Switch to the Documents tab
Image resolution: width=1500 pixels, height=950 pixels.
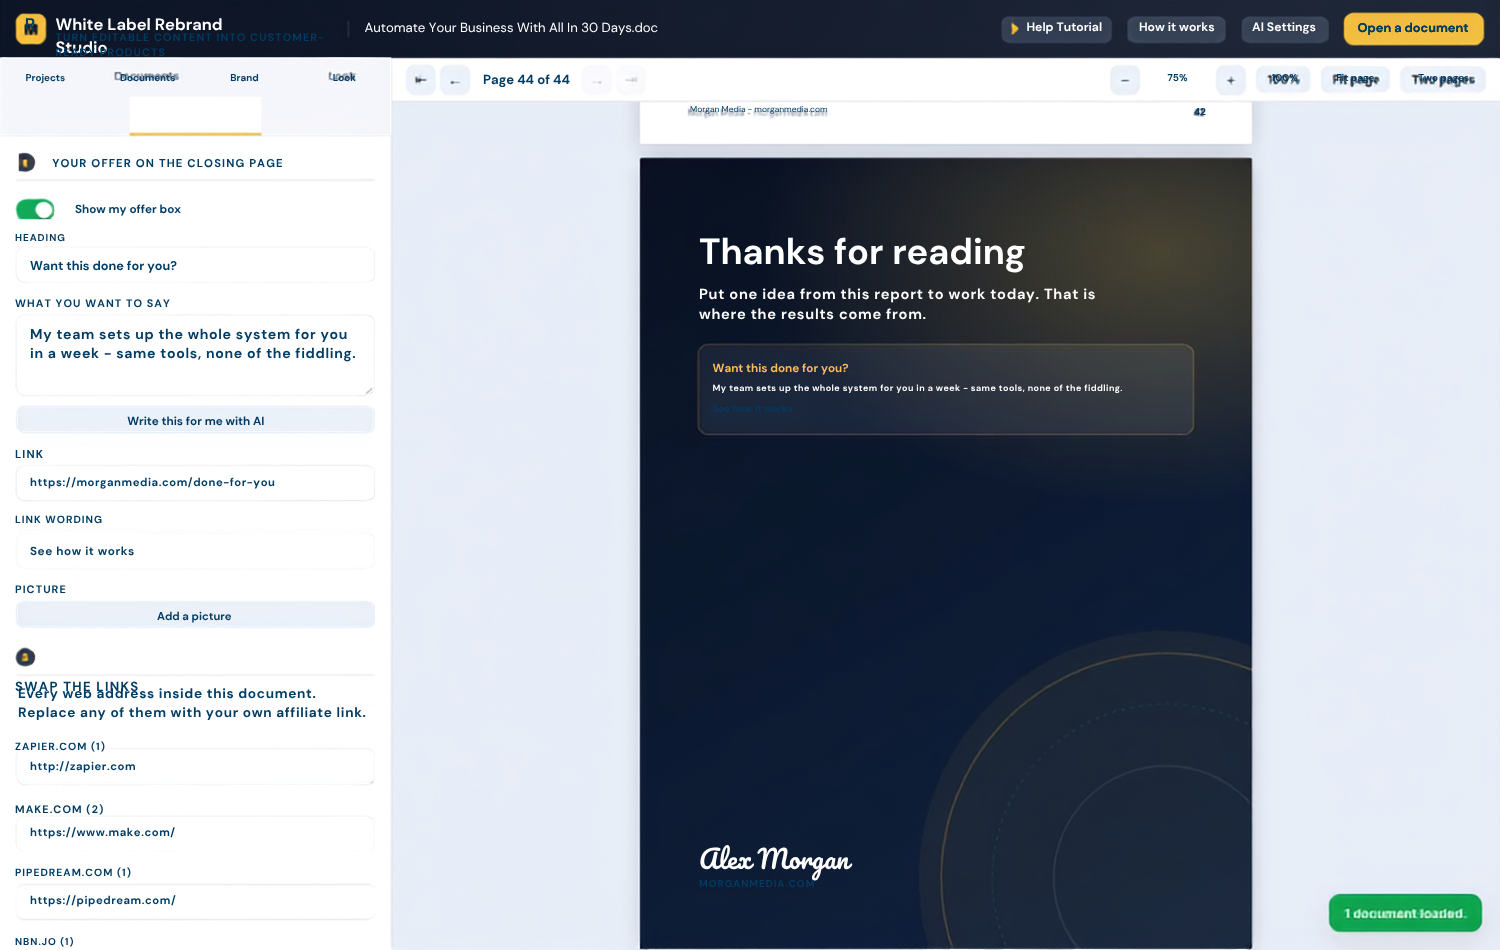pyautogui.click(x=147, y=77)
